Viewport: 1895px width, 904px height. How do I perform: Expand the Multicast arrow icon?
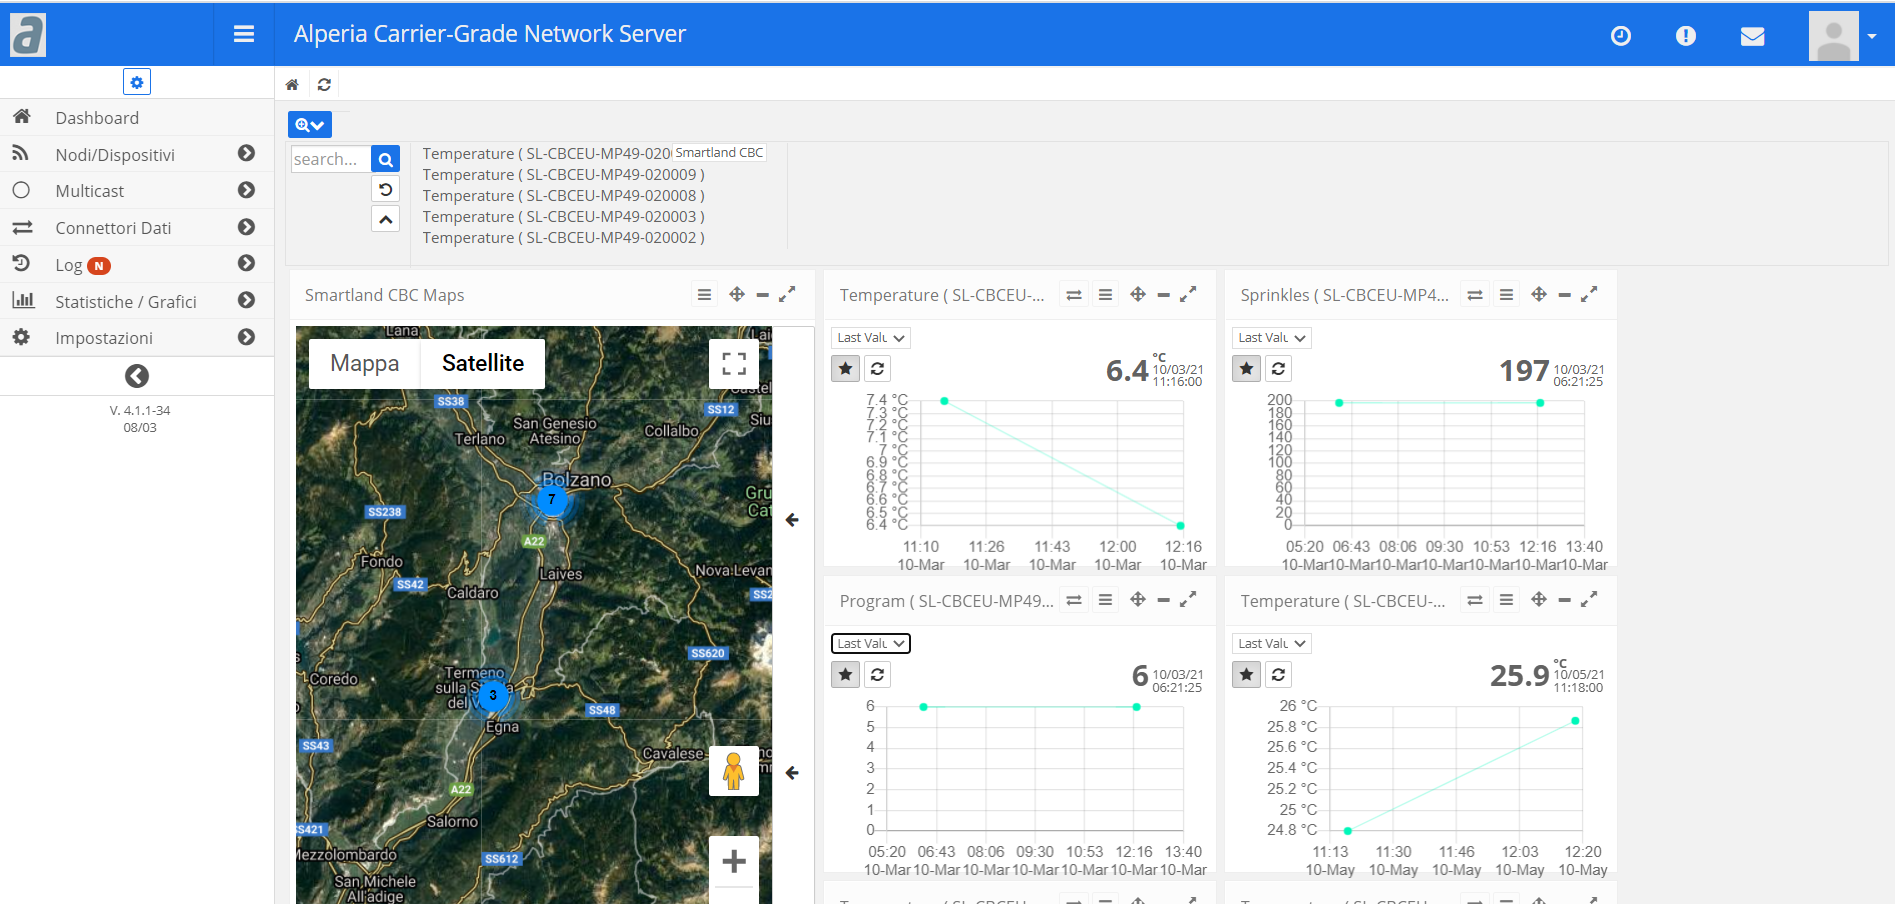(x=246, y=190)
